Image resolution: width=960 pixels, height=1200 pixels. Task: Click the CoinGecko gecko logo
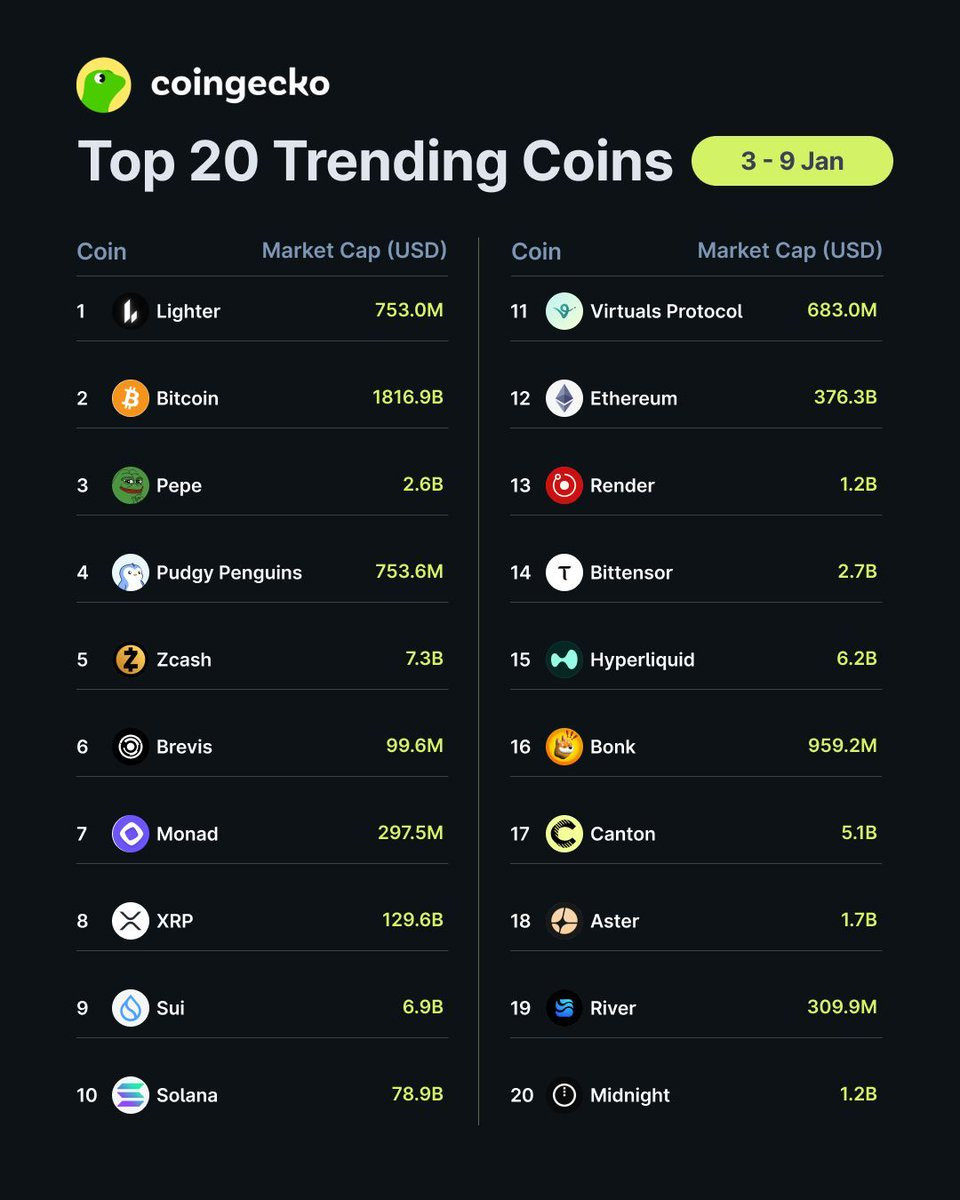pyautogui.click(x=104, y=85)
